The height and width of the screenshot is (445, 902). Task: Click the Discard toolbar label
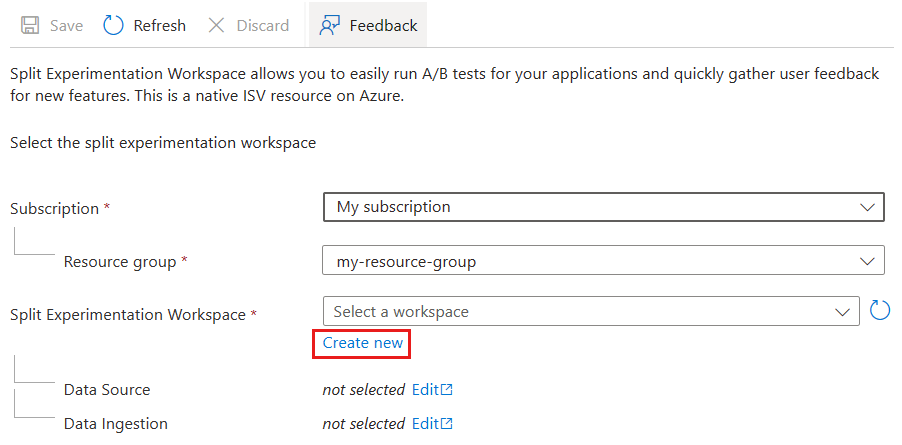pos(263,26)
